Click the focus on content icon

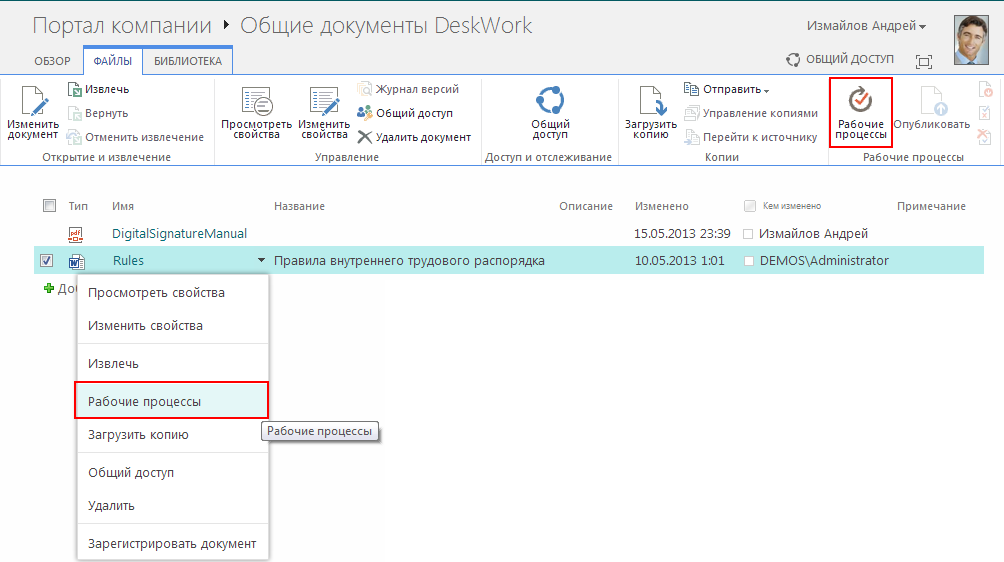click(x=923, y=61)
